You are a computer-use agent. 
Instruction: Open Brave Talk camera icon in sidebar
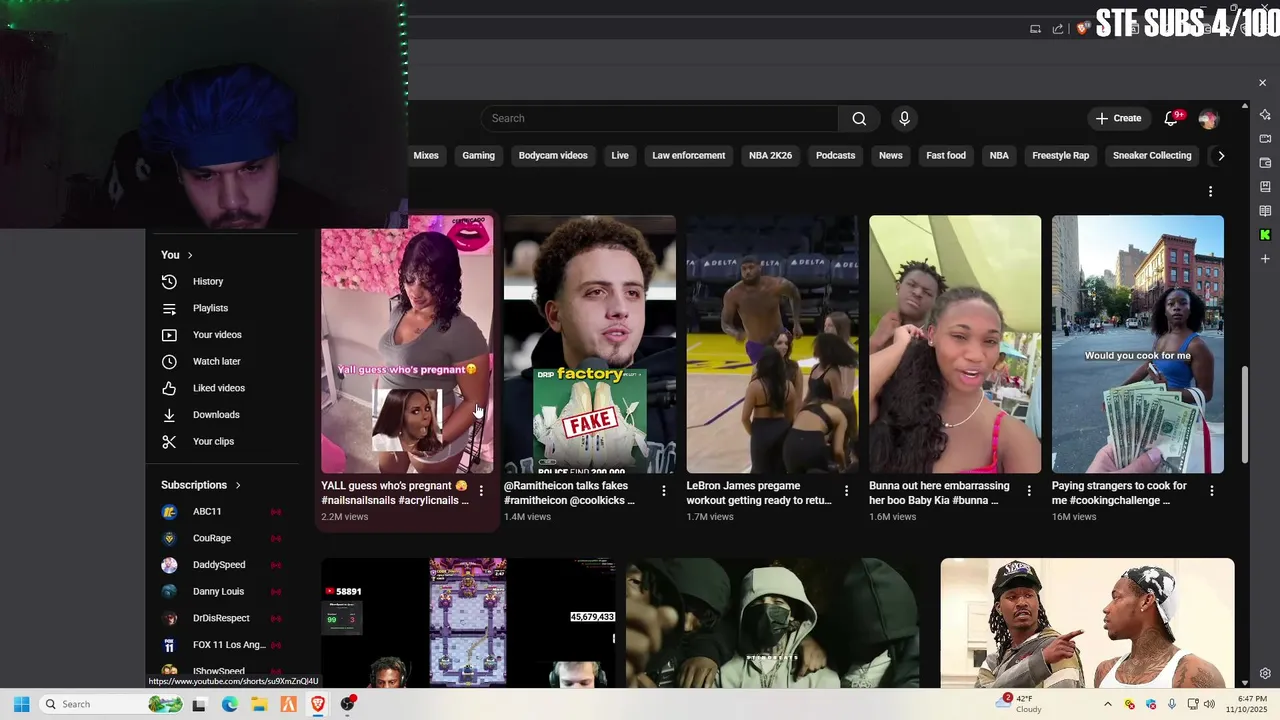click(x=1265, y=138)
